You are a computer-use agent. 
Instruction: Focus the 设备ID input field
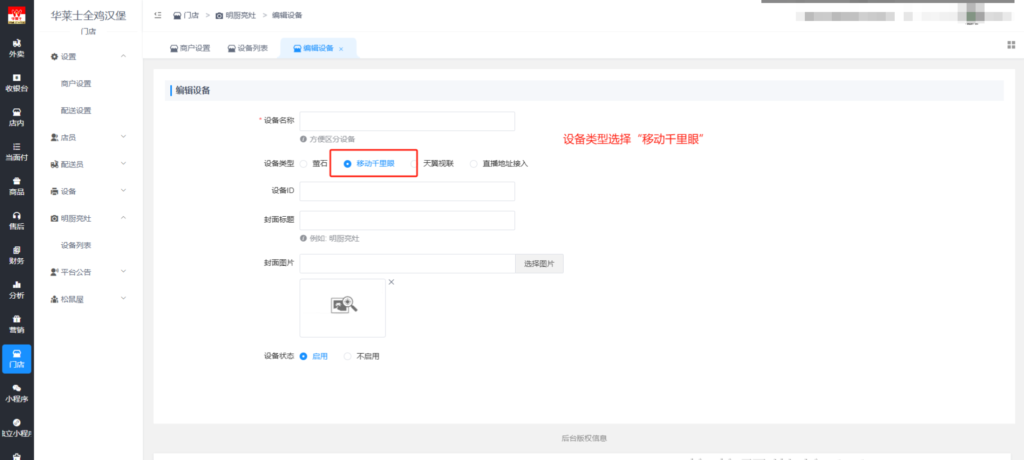407,191
